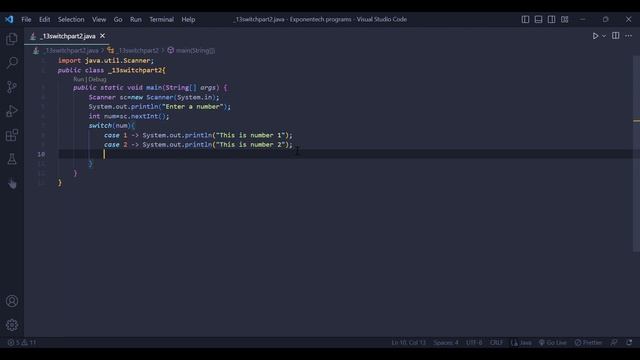Change encoding via UTF-8 status
The image size is (640, 360).
474,342
